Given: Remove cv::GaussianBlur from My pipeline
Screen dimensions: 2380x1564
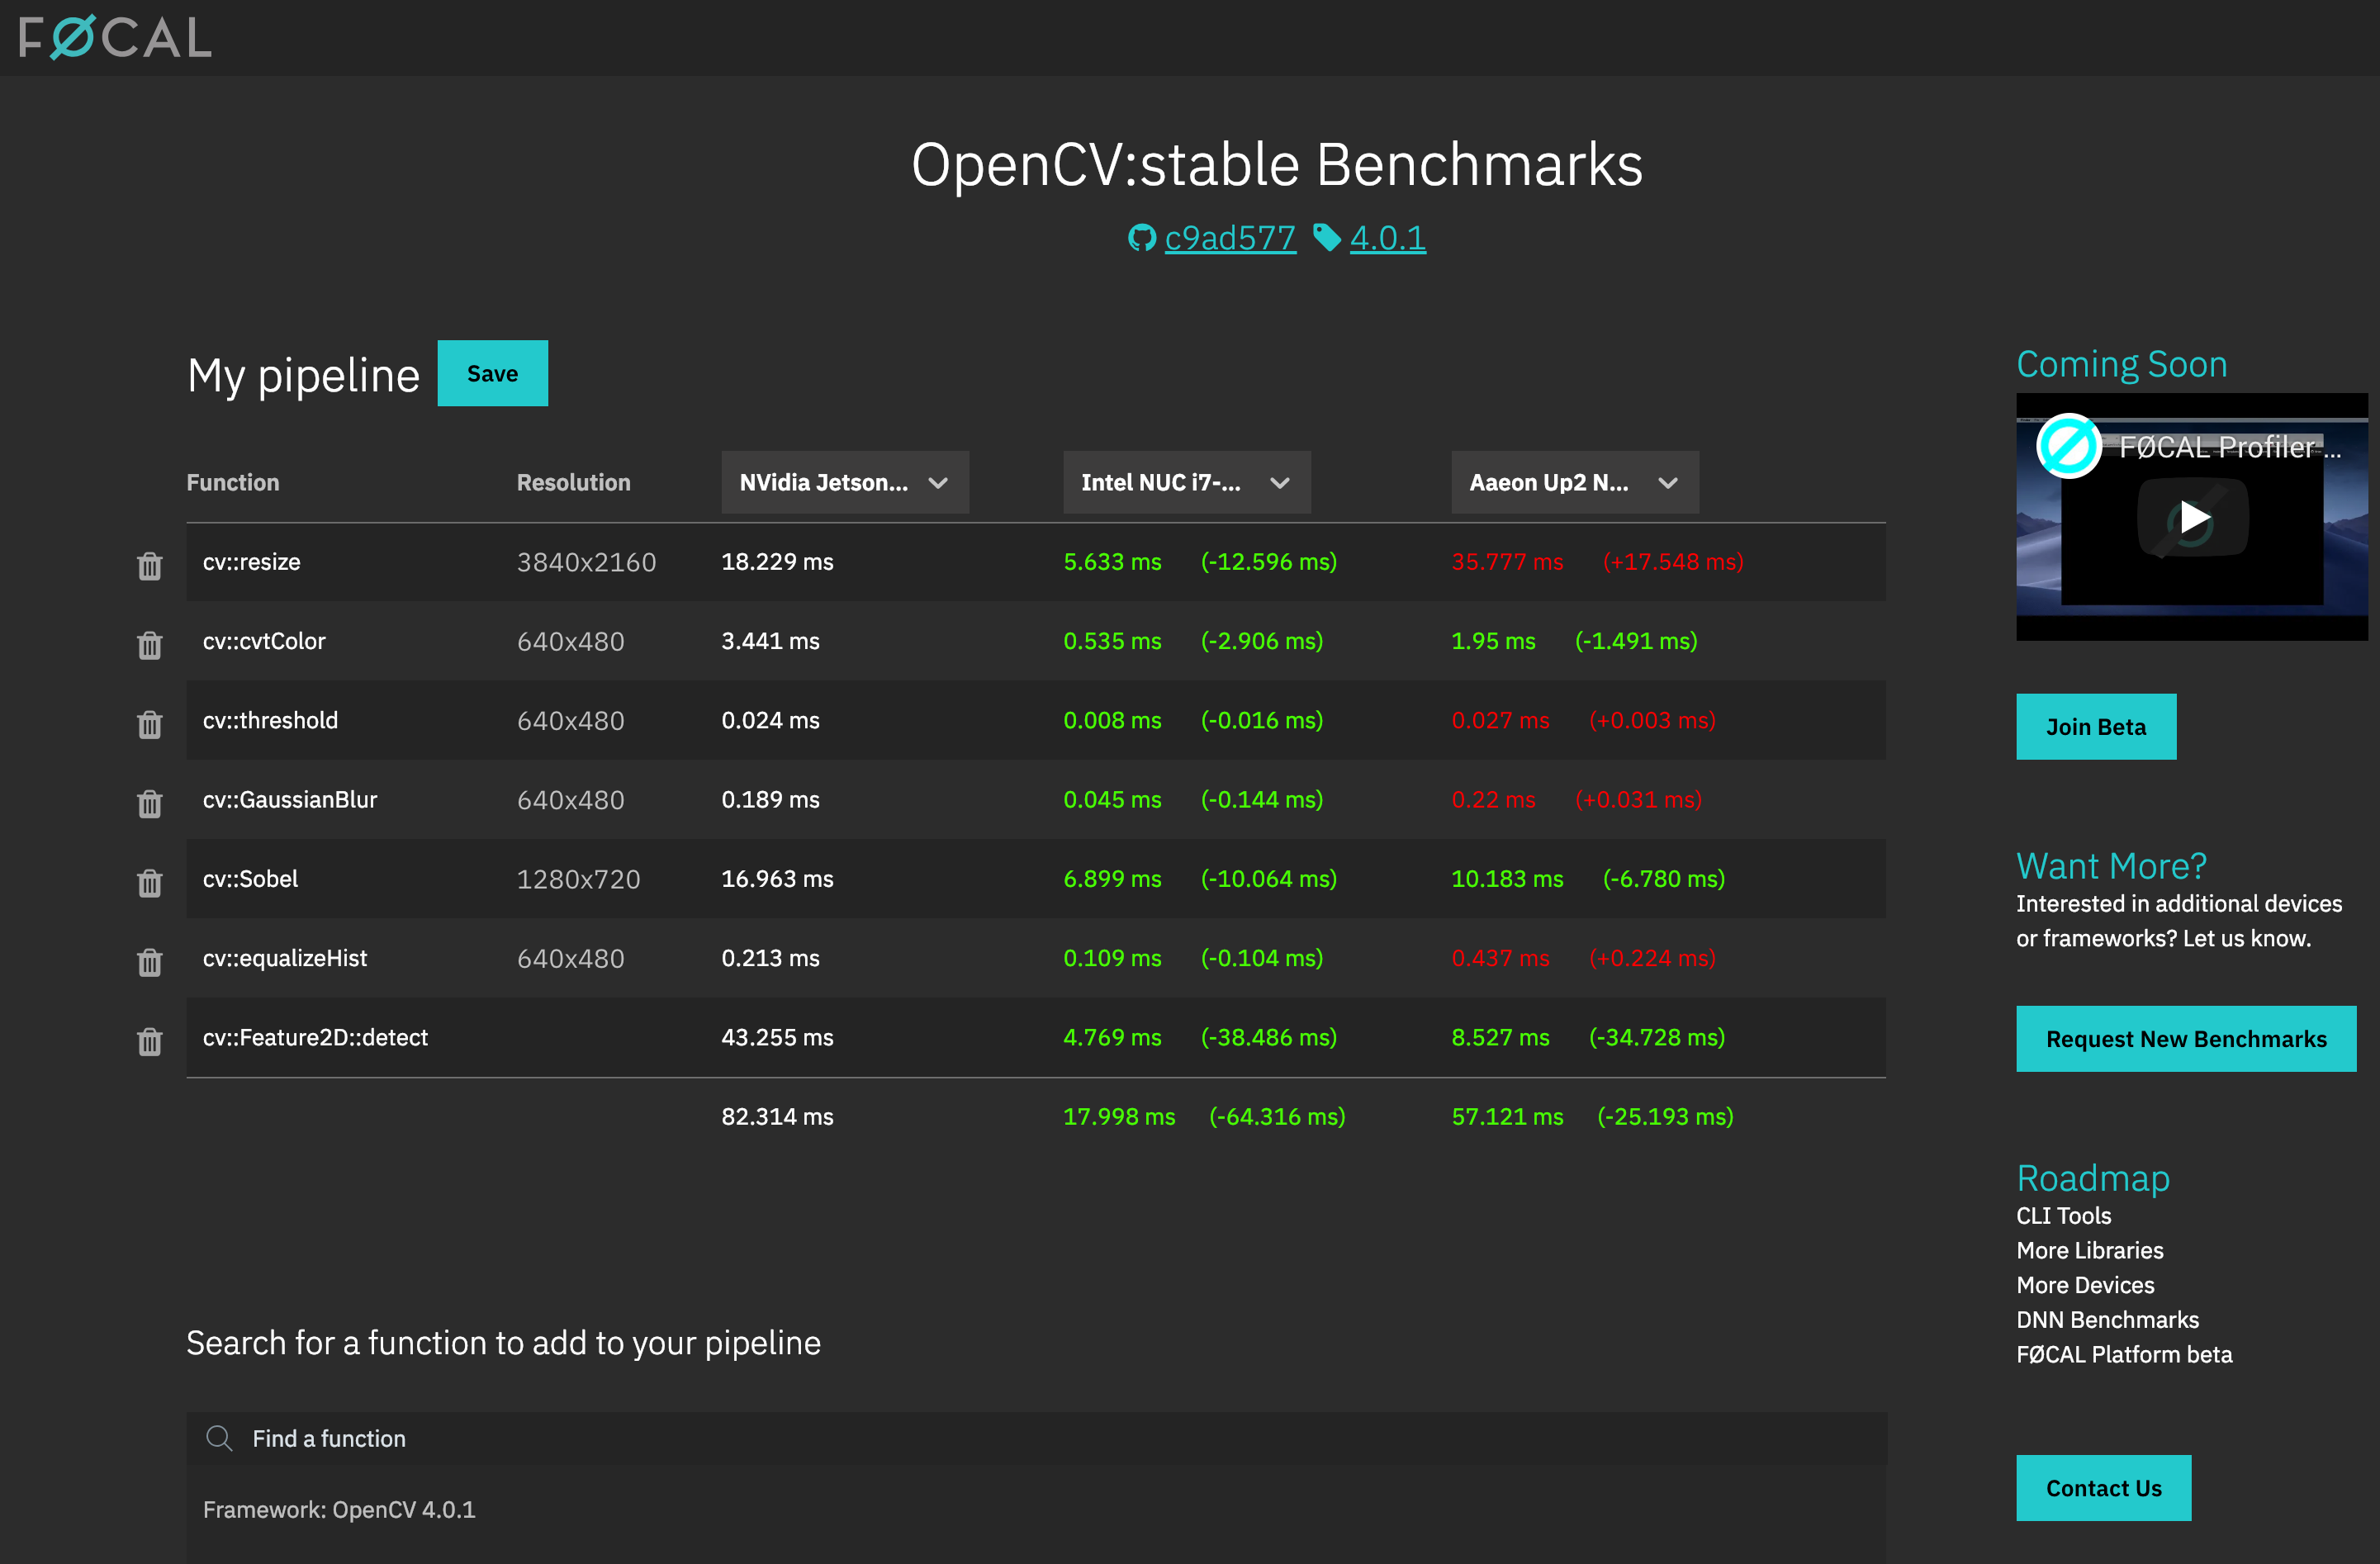Looking at the screenshot, I should [x=149, y=803].
